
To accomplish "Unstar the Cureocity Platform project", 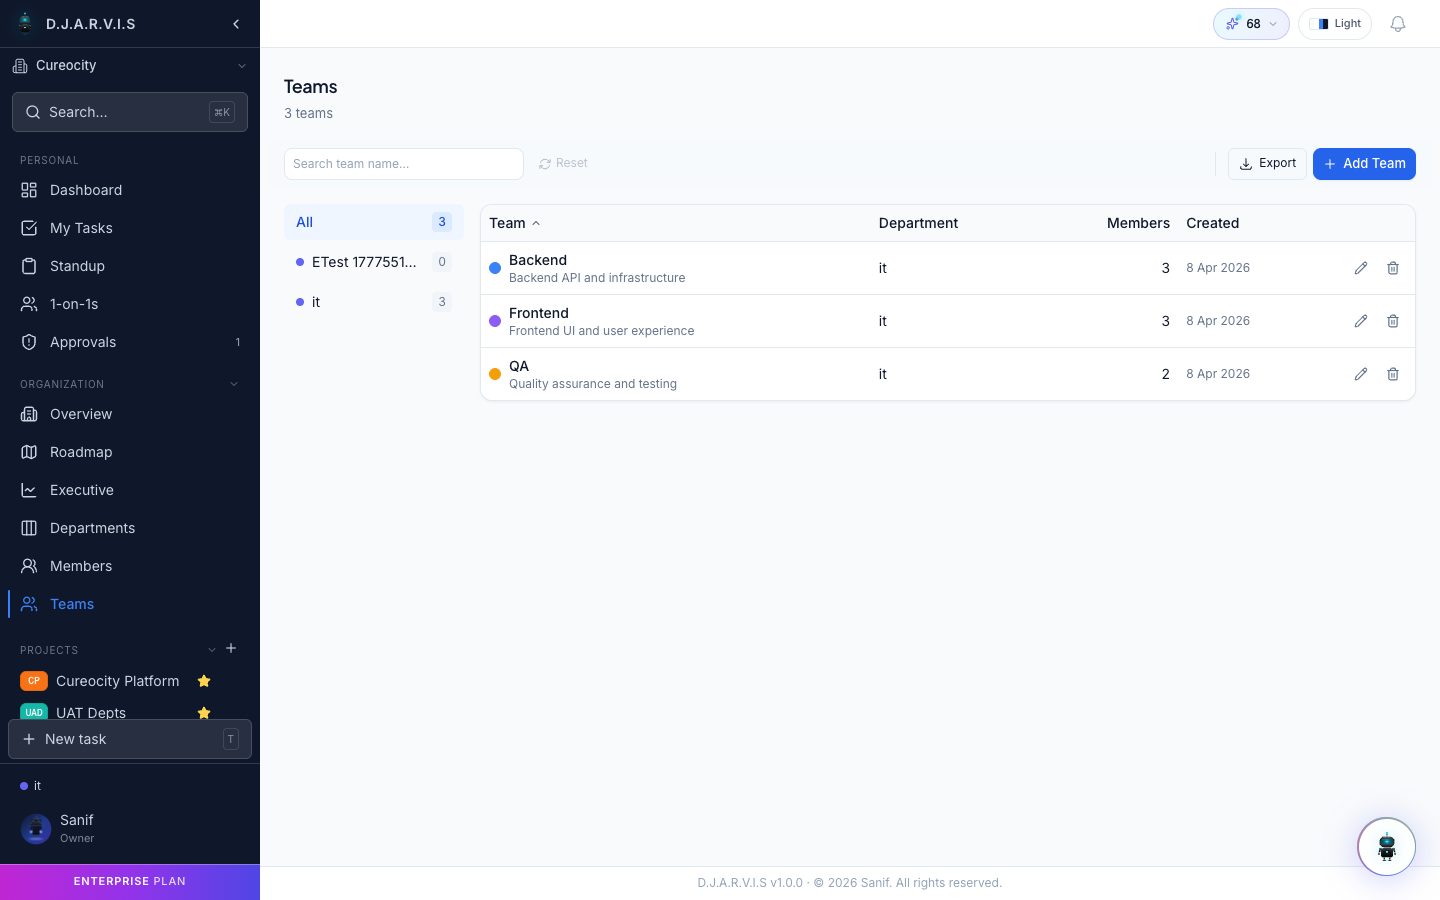I will point(204,681).
